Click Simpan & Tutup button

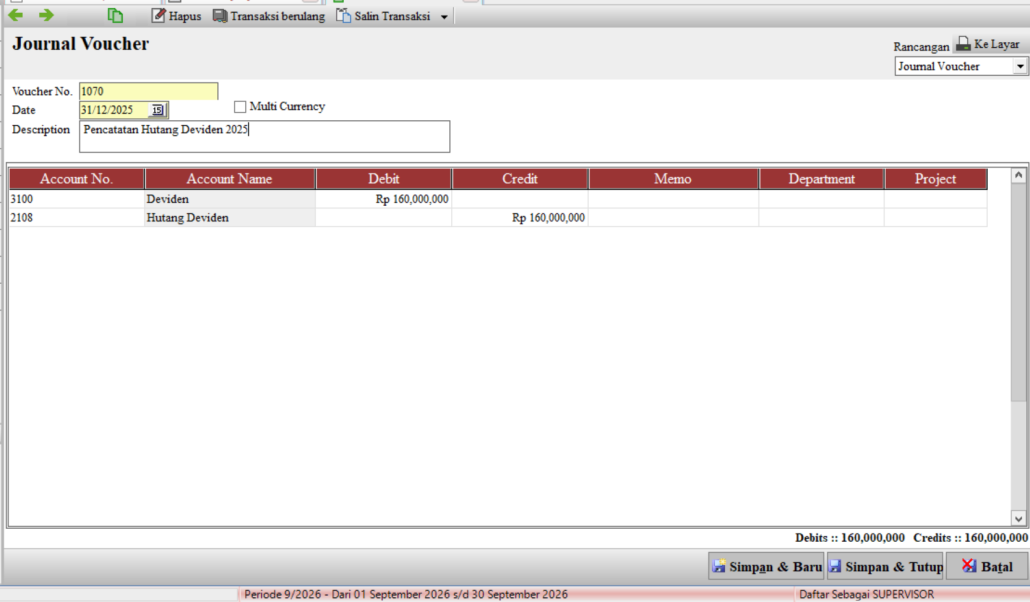[x=885, y=567]
